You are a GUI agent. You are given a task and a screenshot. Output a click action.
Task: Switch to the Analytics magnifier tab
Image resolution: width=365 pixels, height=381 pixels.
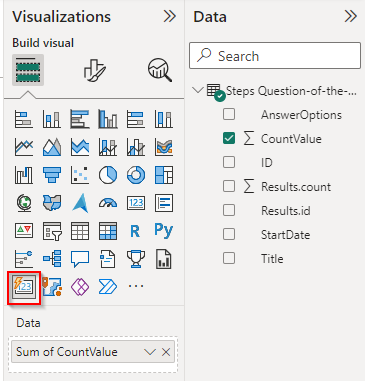(160, 70)
